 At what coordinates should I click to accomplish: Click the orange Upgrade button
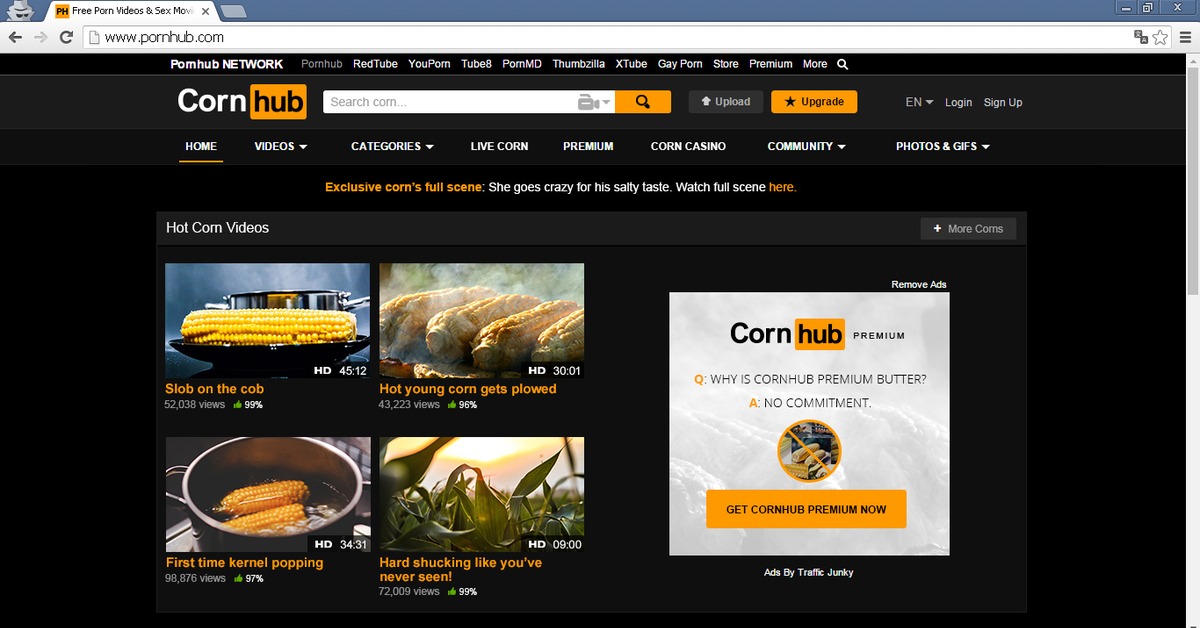click(x=815, y=102)
